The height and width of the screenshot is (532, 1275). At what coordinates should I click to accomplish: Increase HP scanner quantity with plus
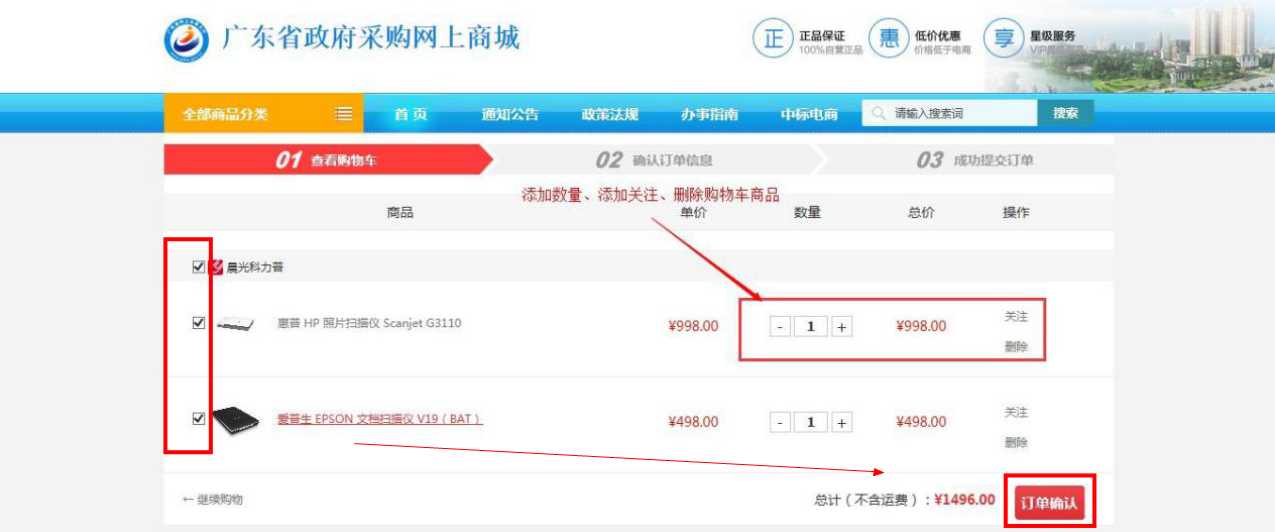[842, 327]
